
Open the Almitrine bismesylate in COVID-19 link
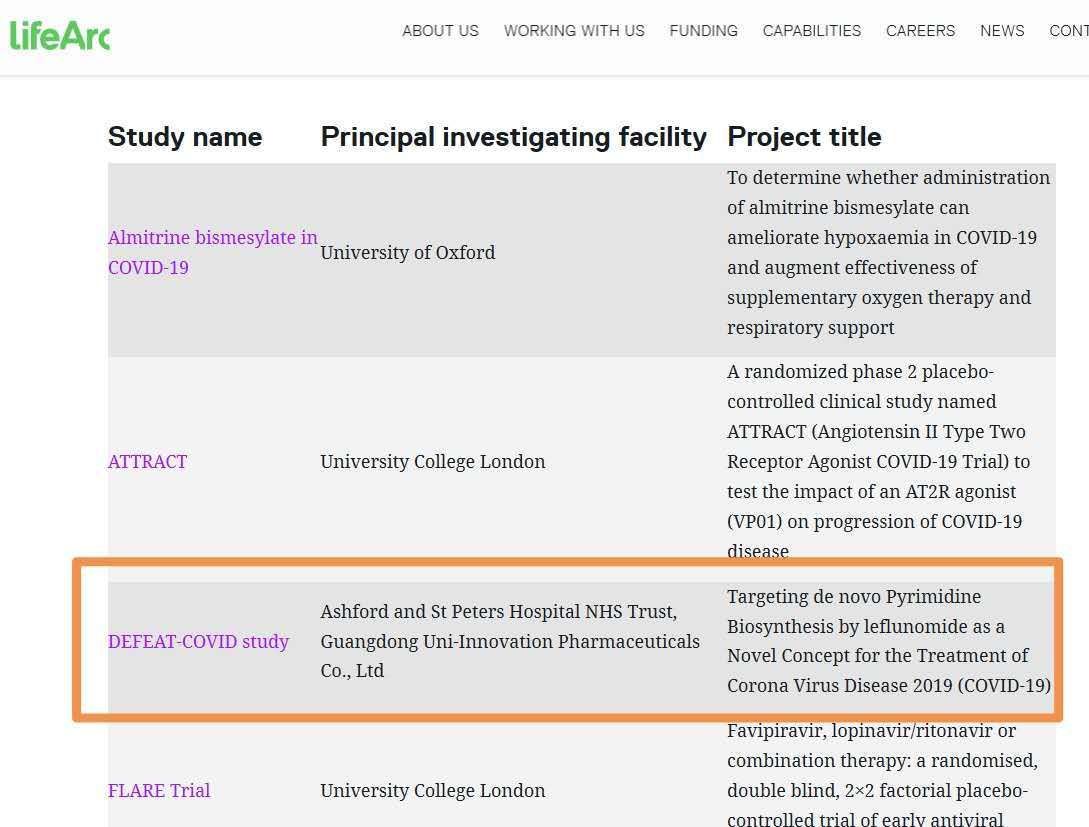click(x=213, y=253)
